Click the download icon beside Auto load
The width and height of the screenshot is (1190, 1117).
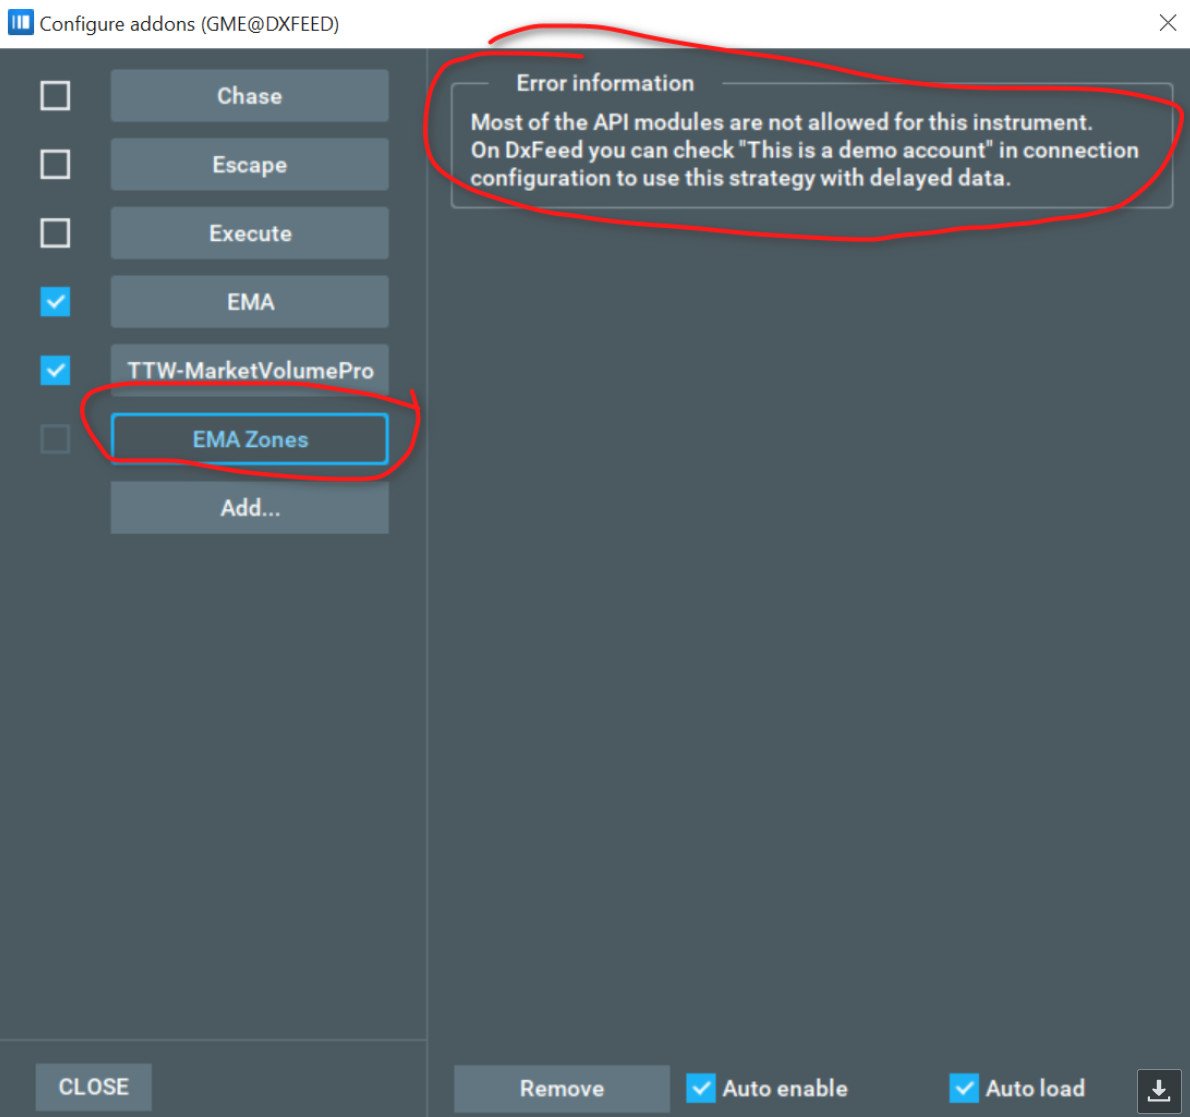pyautogui.click(x=1159, y=1089)
